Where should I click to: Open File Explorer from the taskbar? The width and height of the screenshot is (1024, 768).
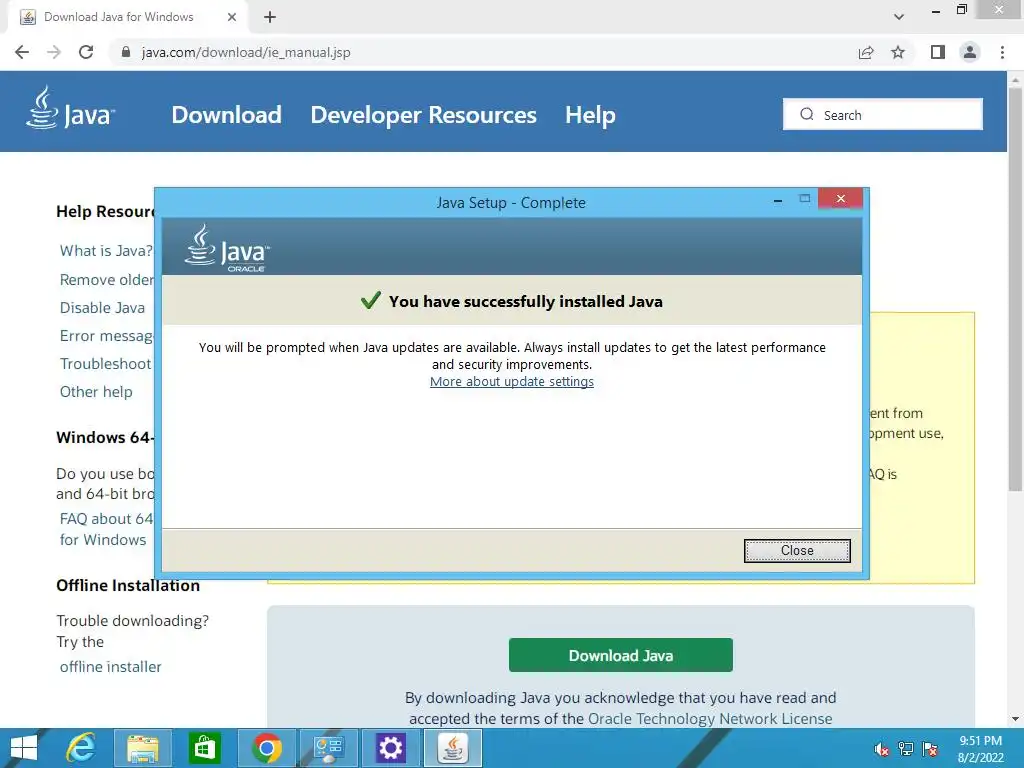pos(142,748)
